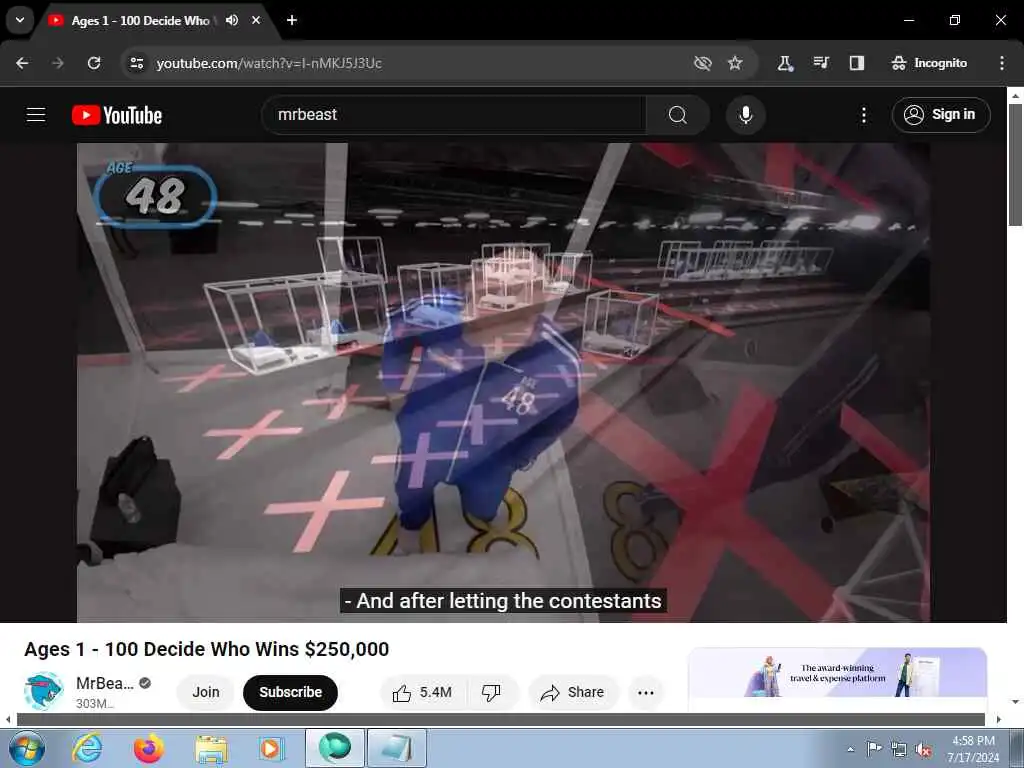Image resolution: width=1024 pixels, height=768 pixels.
Task: Mute the tab via its speaker icon
Action: pyautogui.click(x=232, y=20)
